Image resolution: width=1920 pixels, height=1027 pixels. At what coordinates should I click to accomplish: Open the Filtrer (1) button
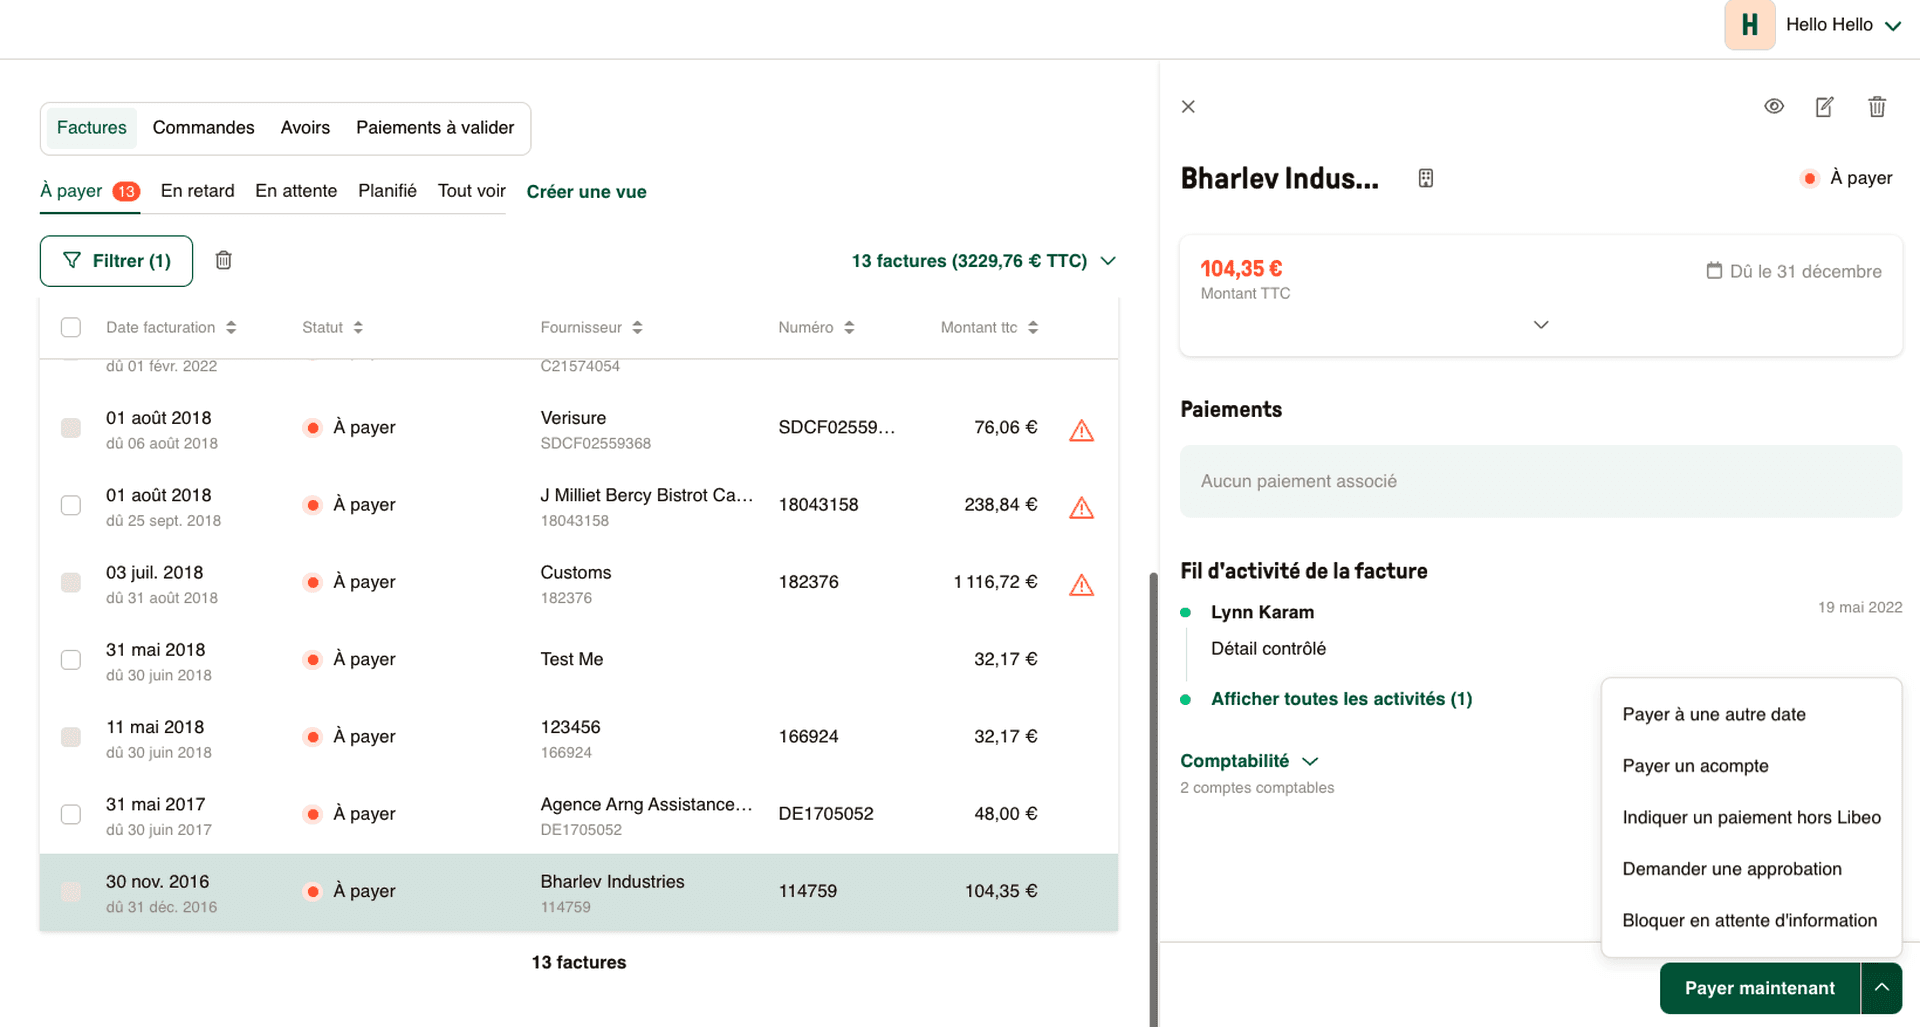[116, 261]
